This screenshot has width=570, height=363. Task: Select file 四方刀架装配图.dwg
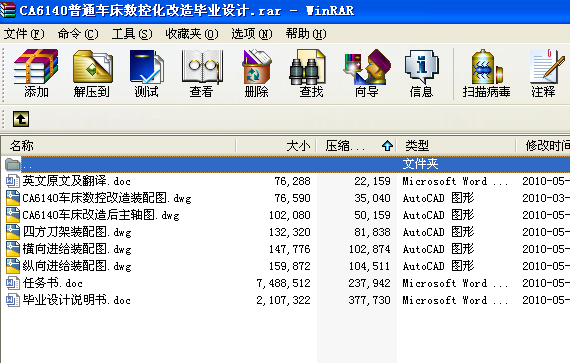point(77,232)
